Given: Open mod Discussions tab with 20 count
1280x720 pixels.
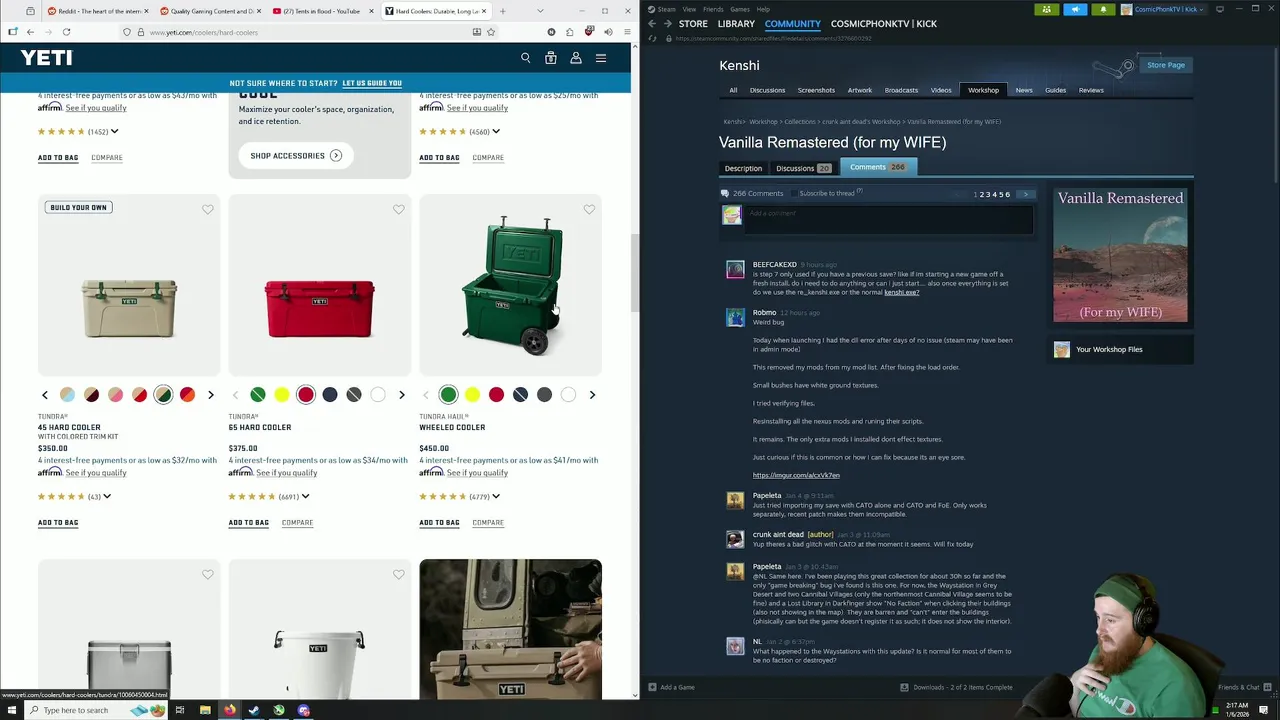Looking at the screenshot, I should pyautogui.click(x=803, y=168).
